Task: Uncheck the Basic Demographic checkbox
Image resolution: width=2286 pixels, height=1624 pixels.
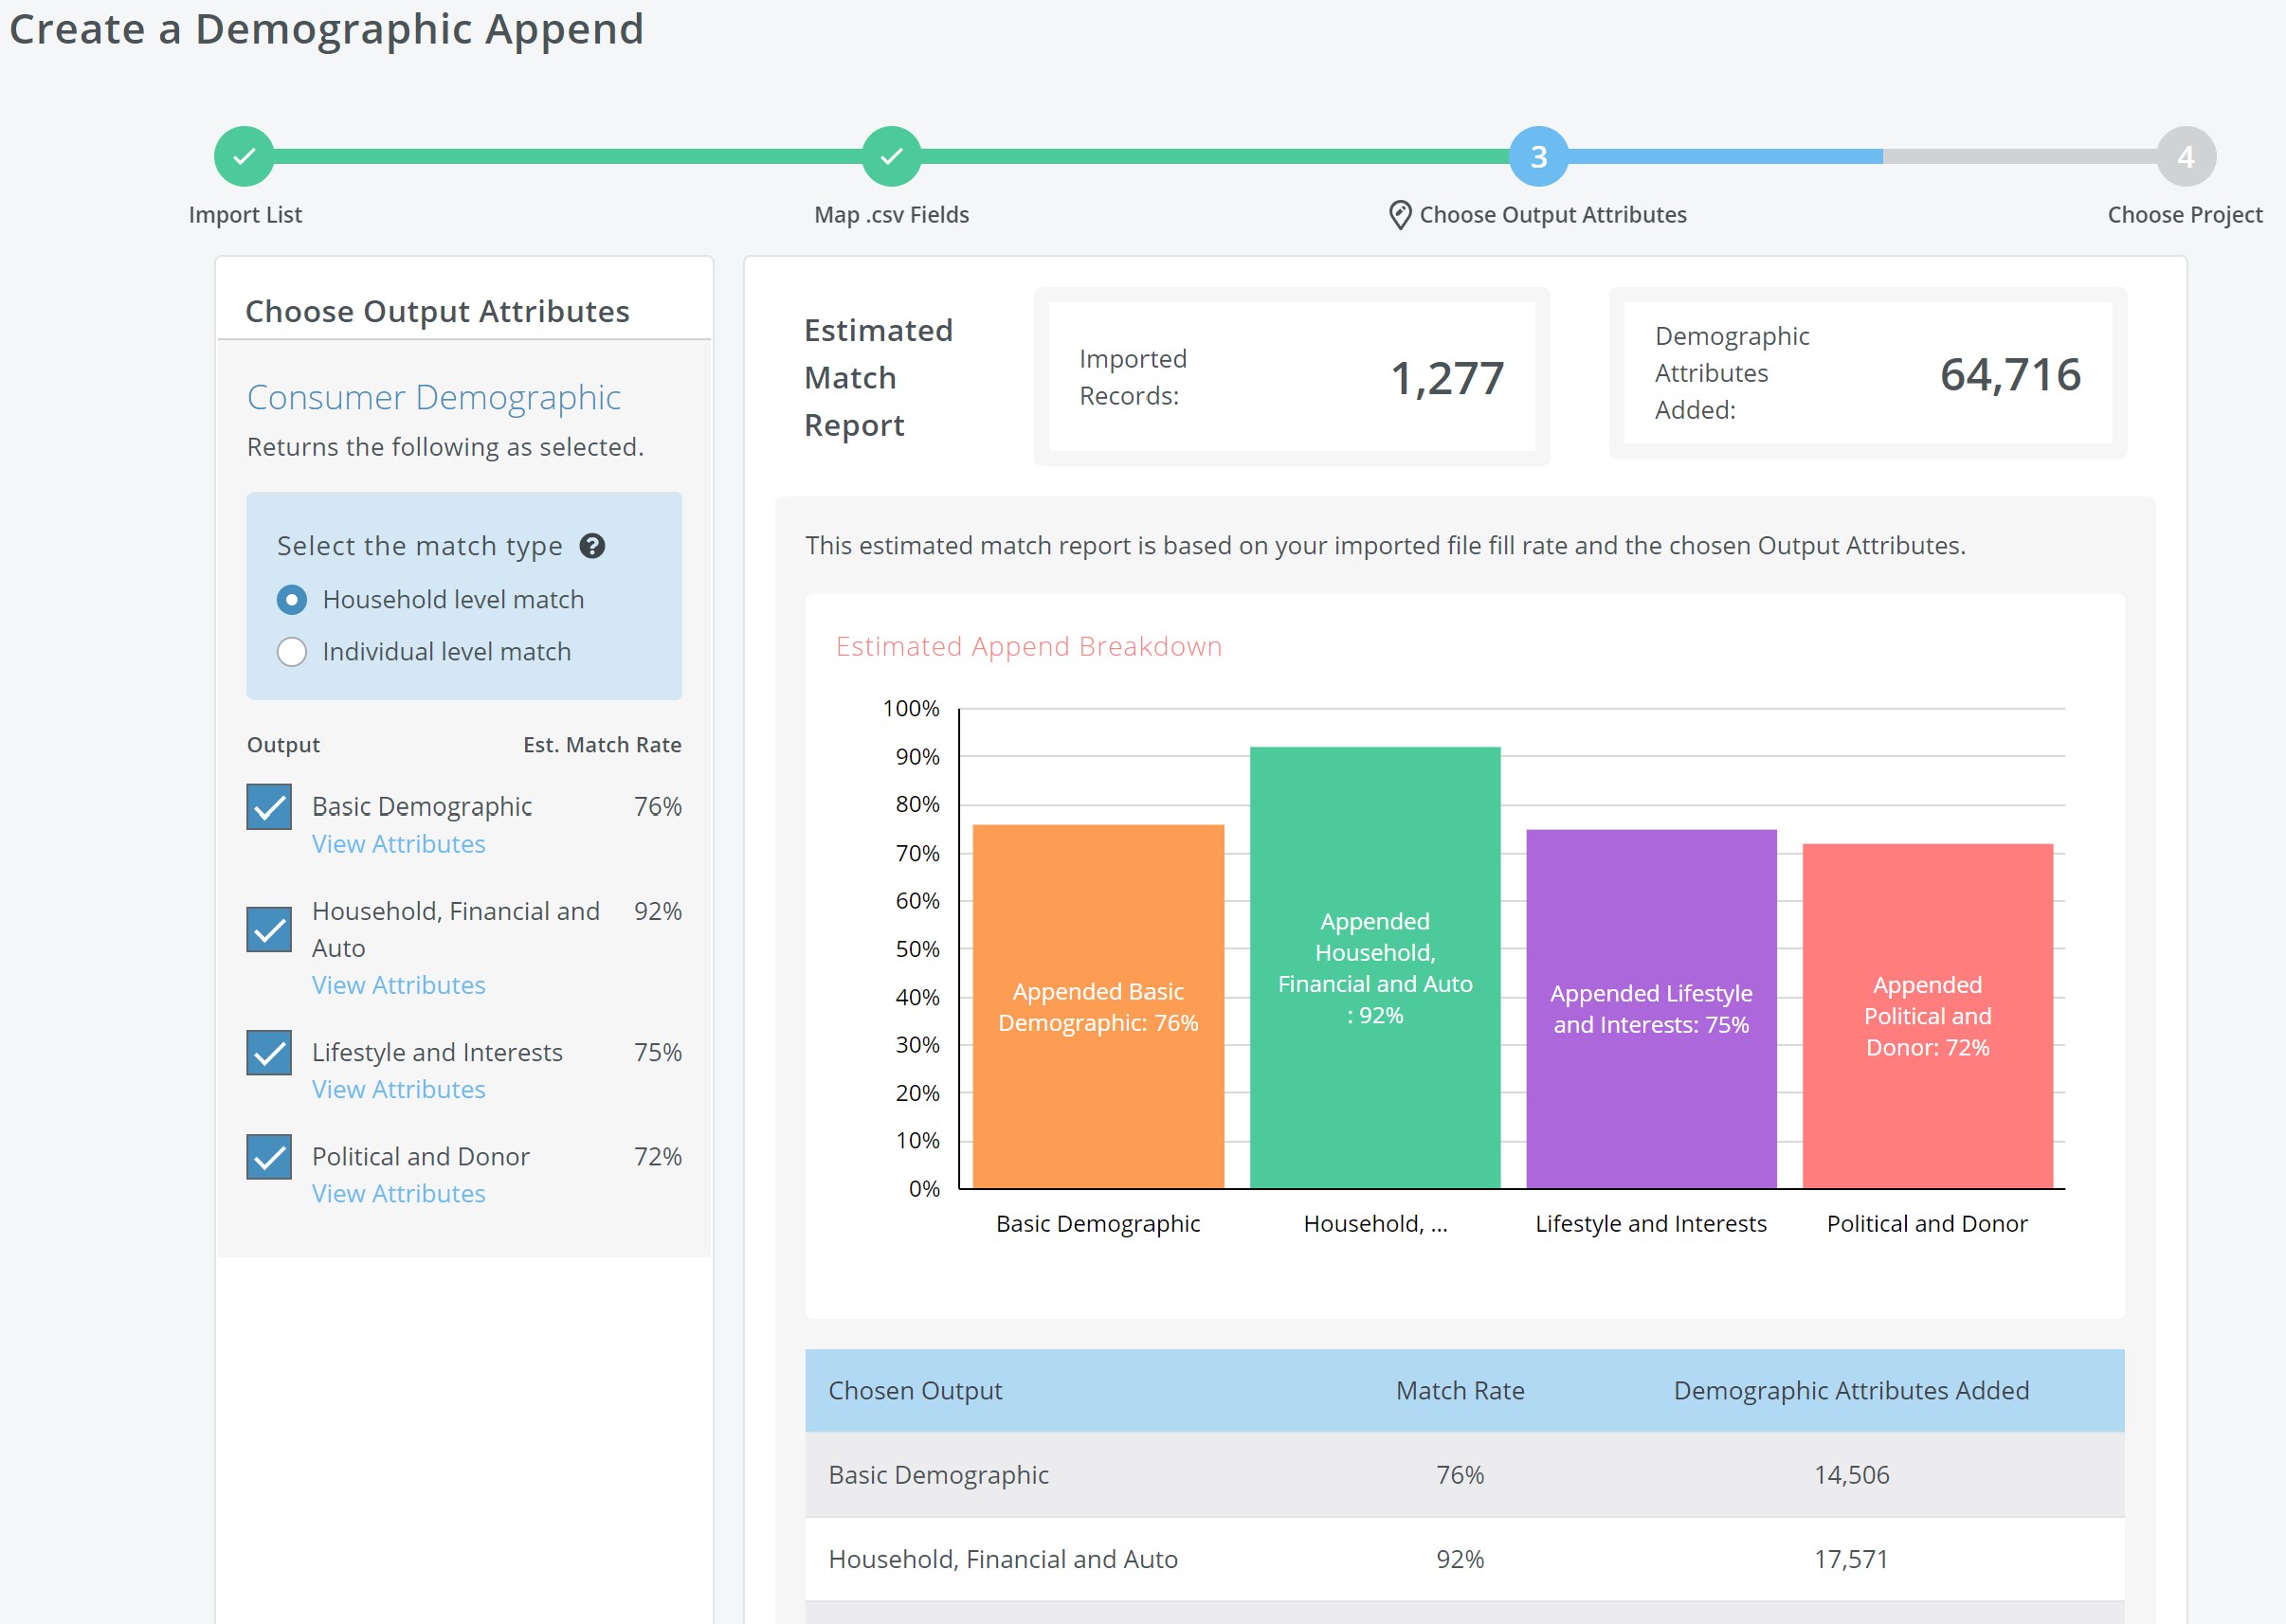Action: tap(269, 807)
